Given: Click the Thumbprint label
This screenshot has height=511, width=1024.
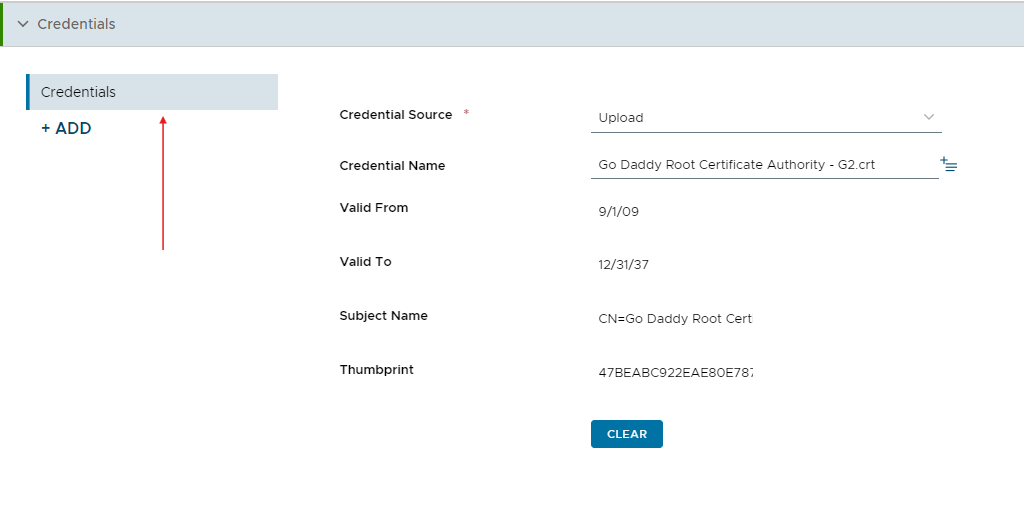Looking at the screenshot, I should pyautogui.click(x=376, y=370).
